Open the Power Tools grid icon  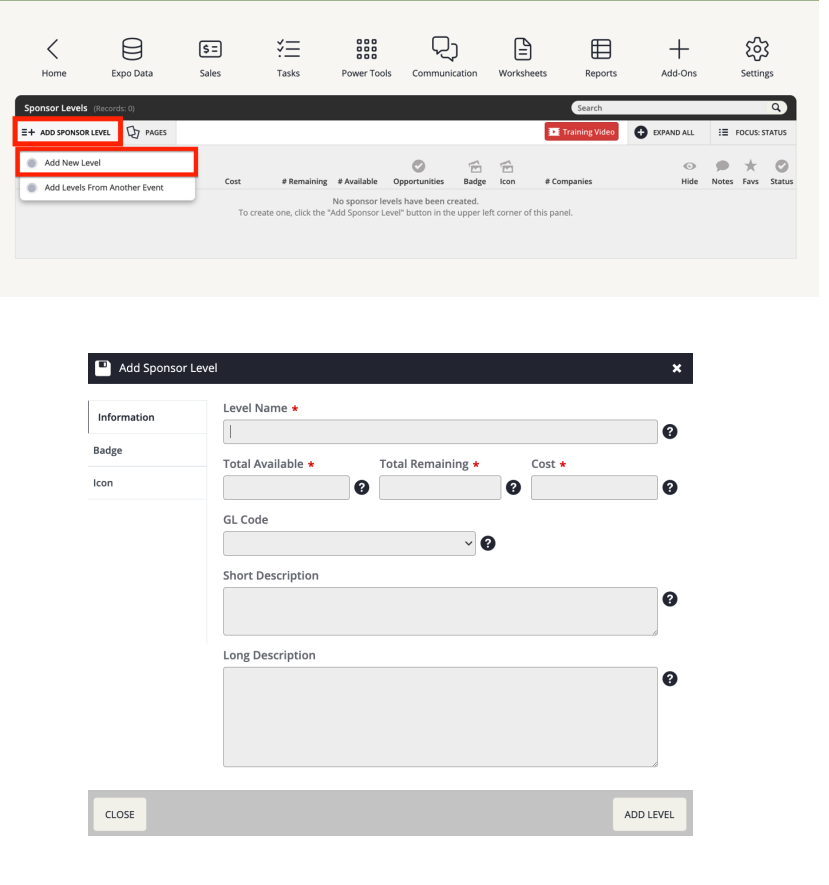click(366, 50)
